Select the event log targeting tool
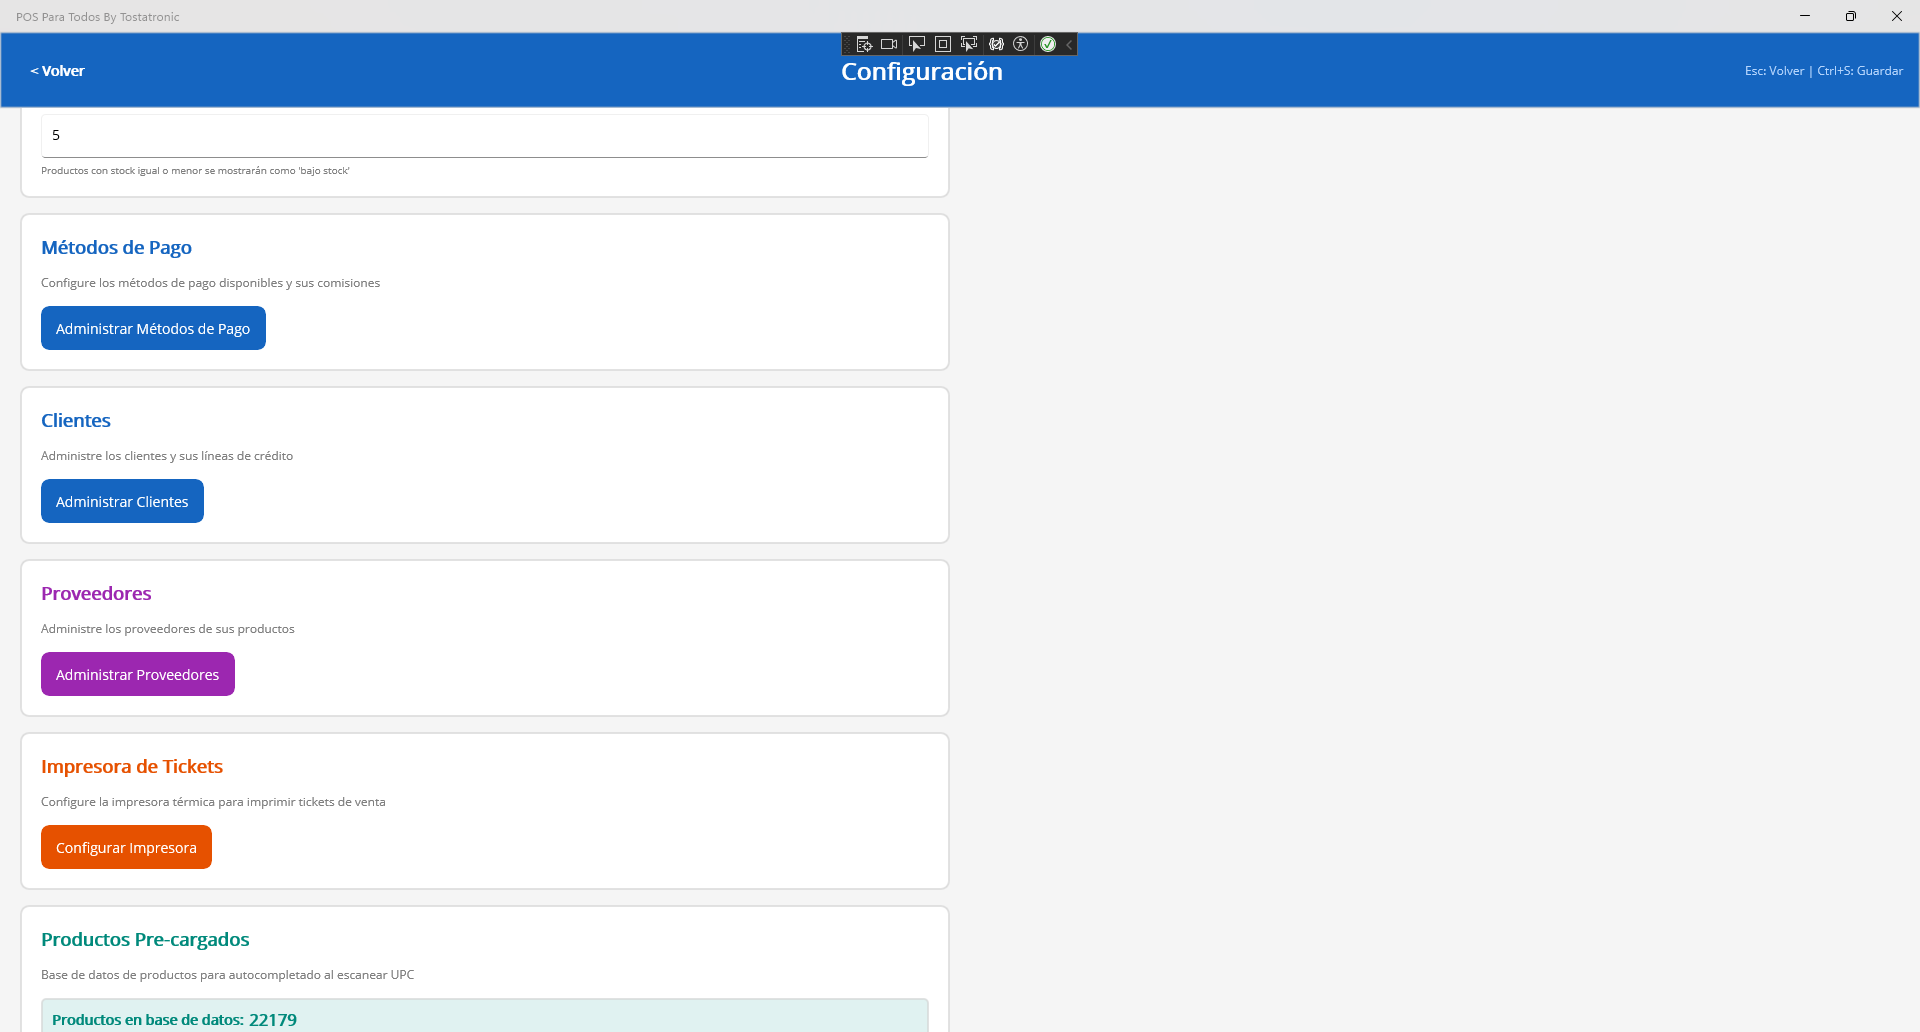The image size is (1920, 1032). coord(865,44)
